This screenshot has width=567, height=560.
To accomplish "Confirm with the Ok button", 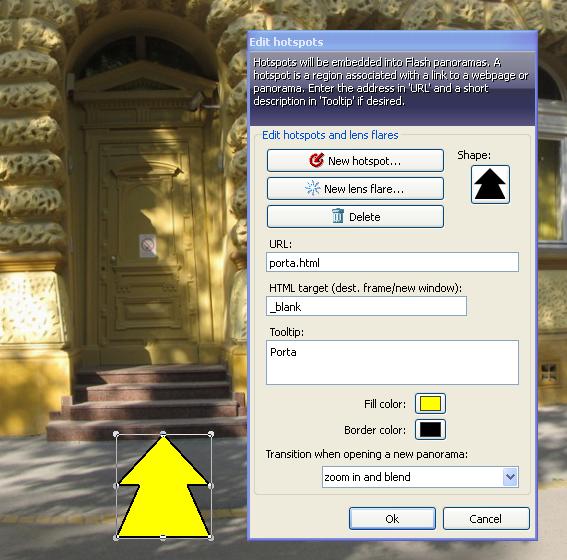I will click(392, 518).
